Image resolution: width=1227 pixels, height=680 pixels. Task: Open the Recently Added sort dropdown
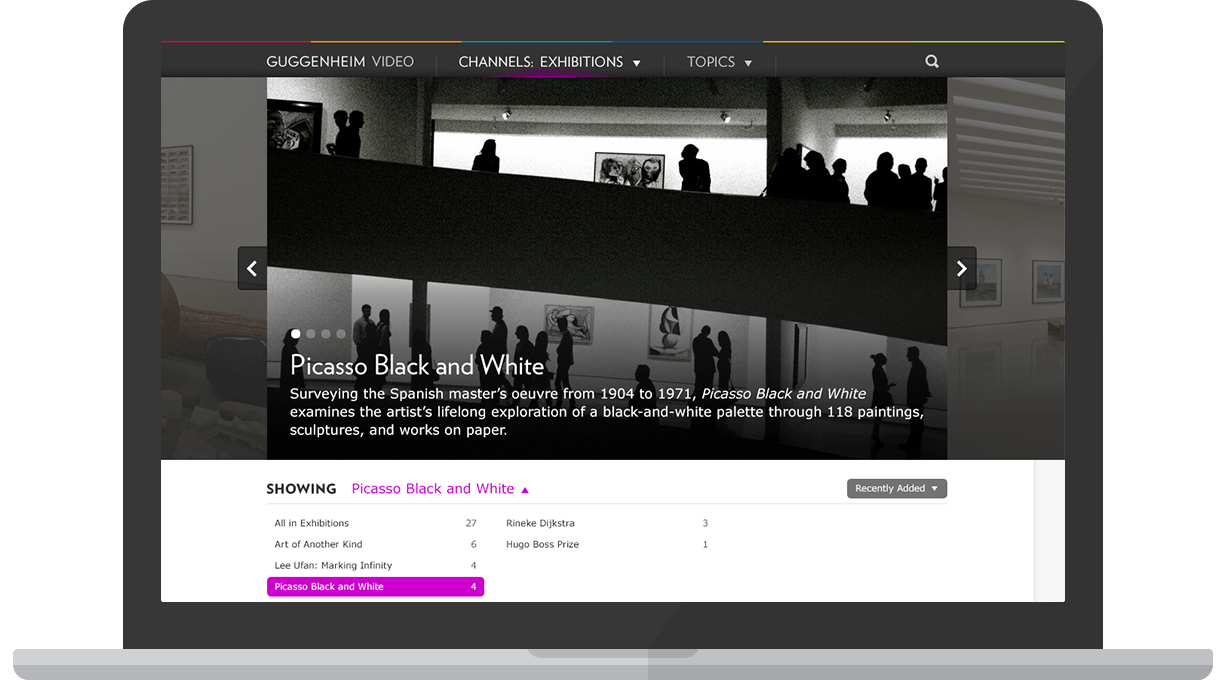pos(896,488)
